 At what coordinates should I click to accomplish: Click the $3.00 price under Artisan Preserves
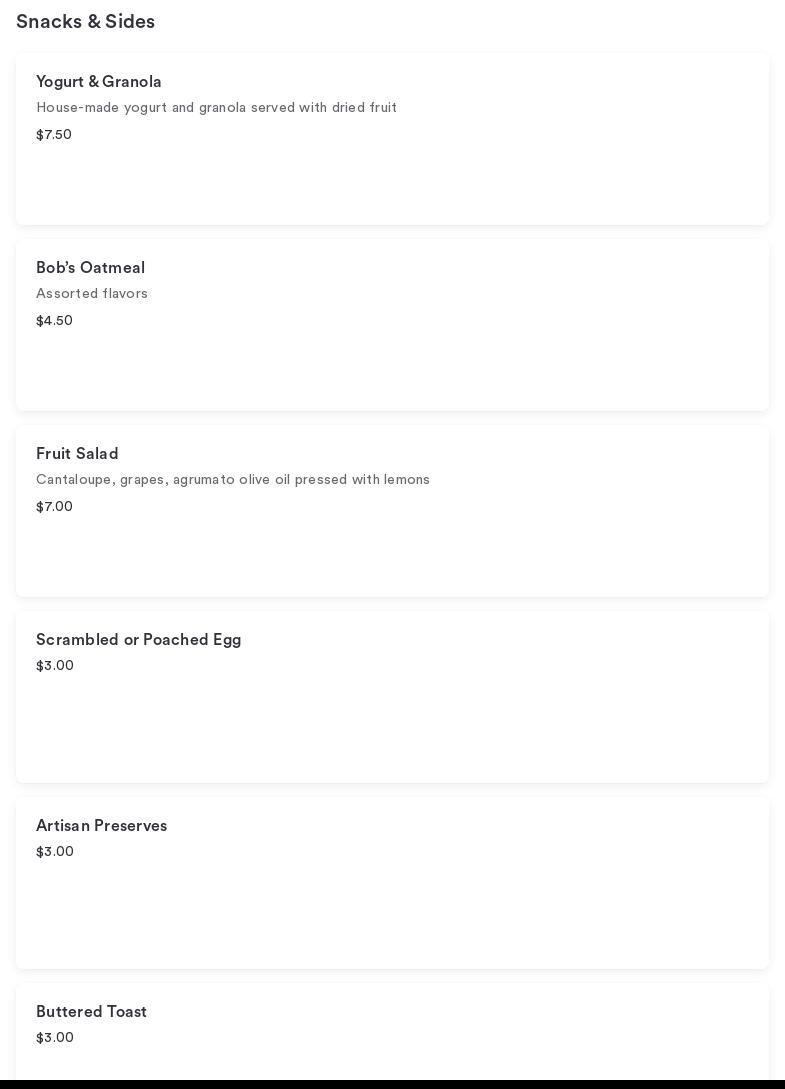click(x=55, y=852)
